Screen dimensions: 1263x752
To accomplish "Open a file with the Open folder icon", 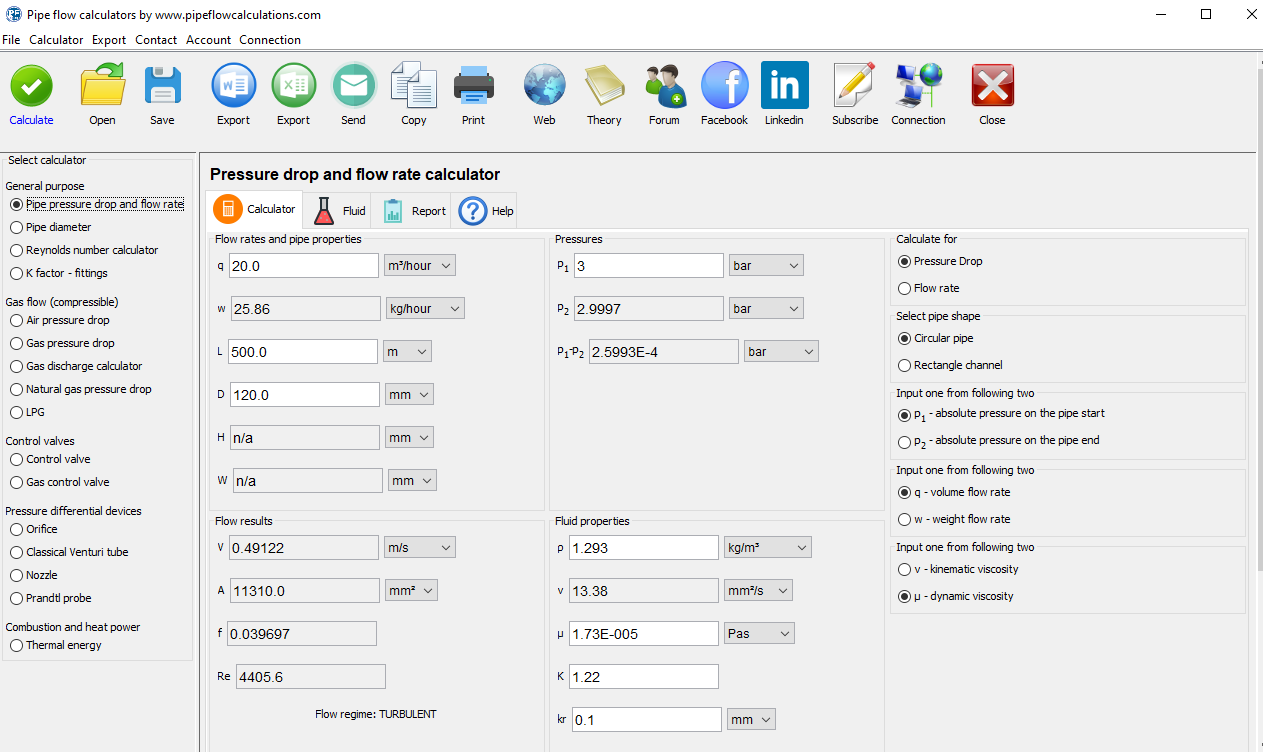I will point(102,87).
